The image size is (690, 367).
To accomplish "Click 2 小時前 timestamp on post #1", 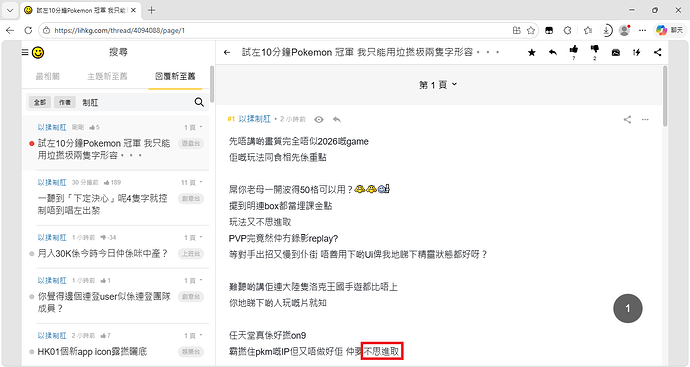I will [293, 119].
